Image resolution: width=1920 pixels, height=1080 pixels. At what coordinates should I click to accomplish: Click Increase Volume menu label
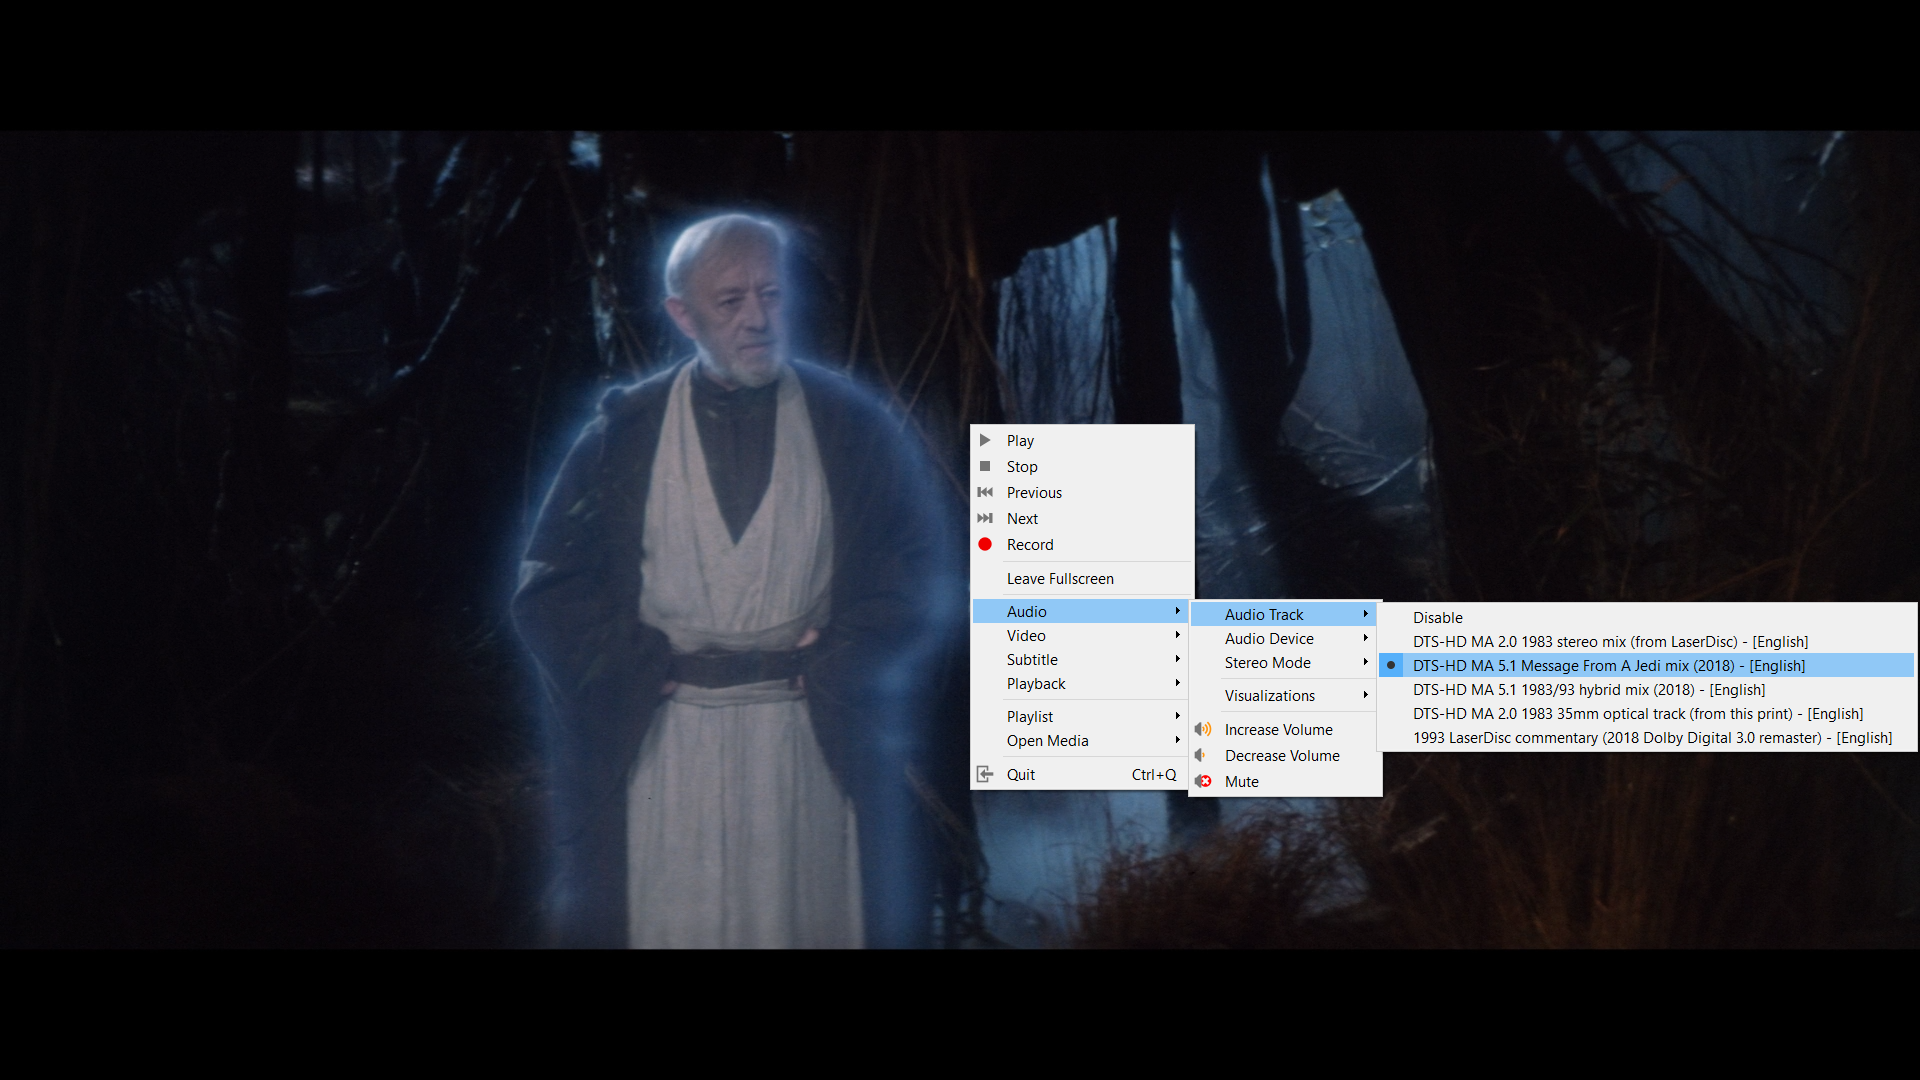(1278, 729)
